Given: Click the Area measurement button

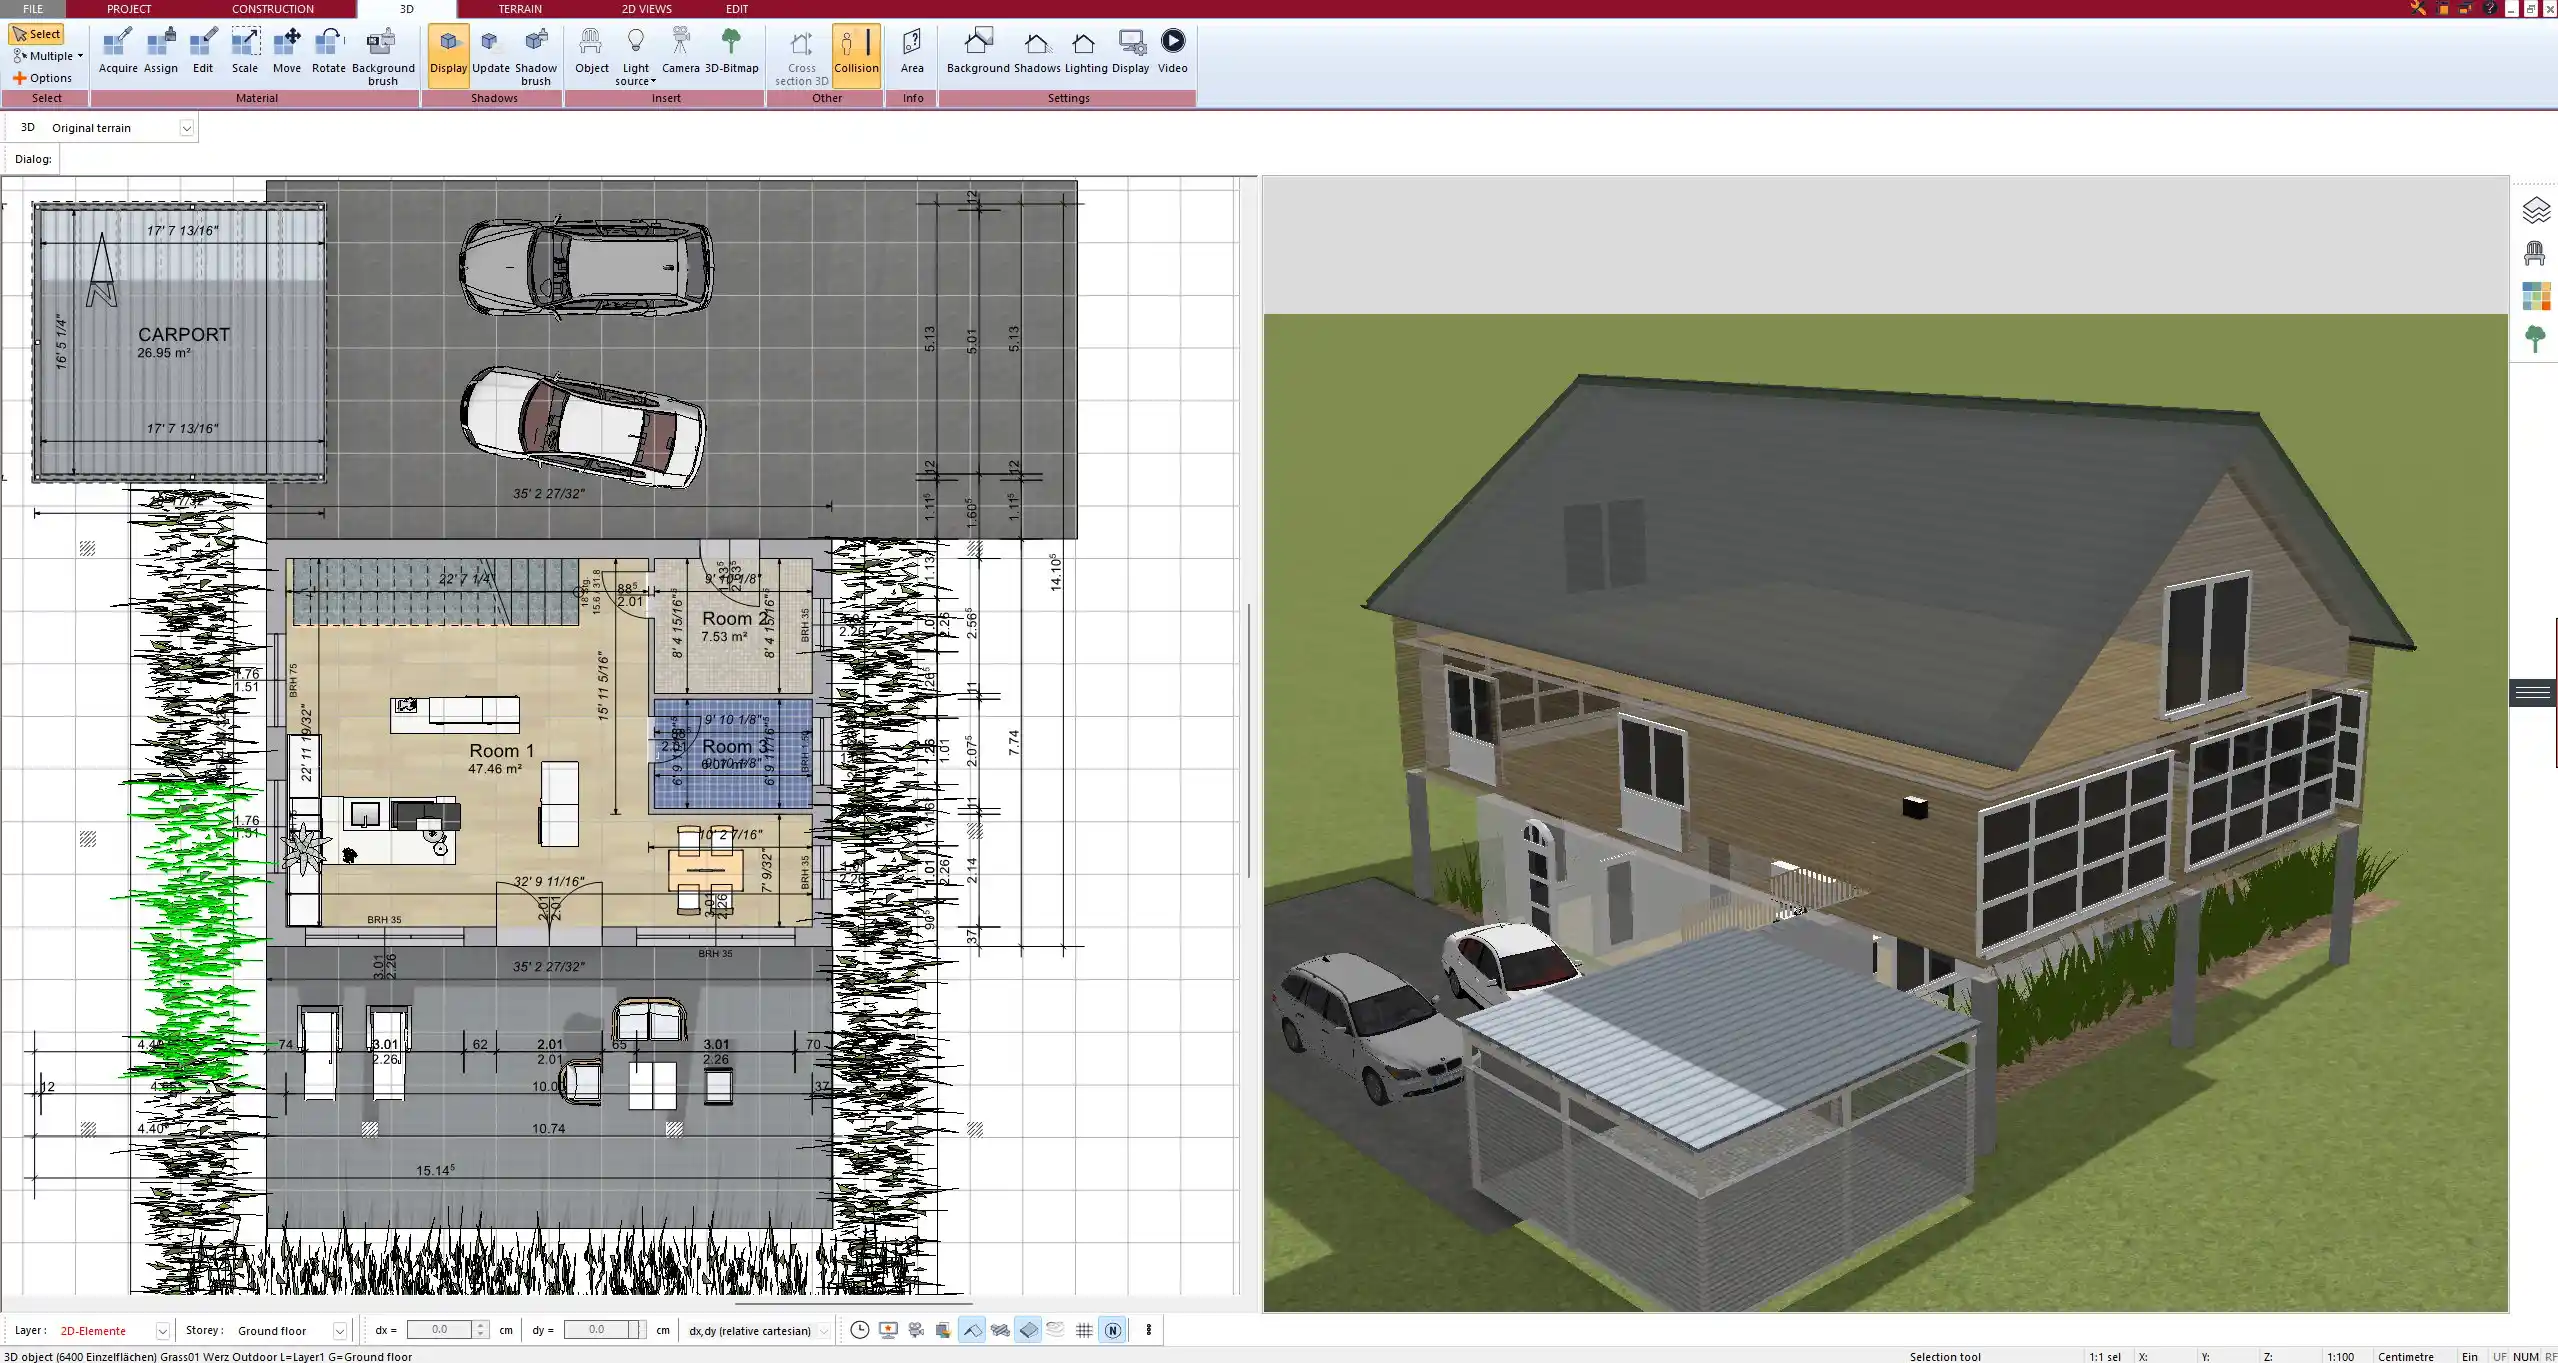Looking at the screenshot, I should [911, 50].
